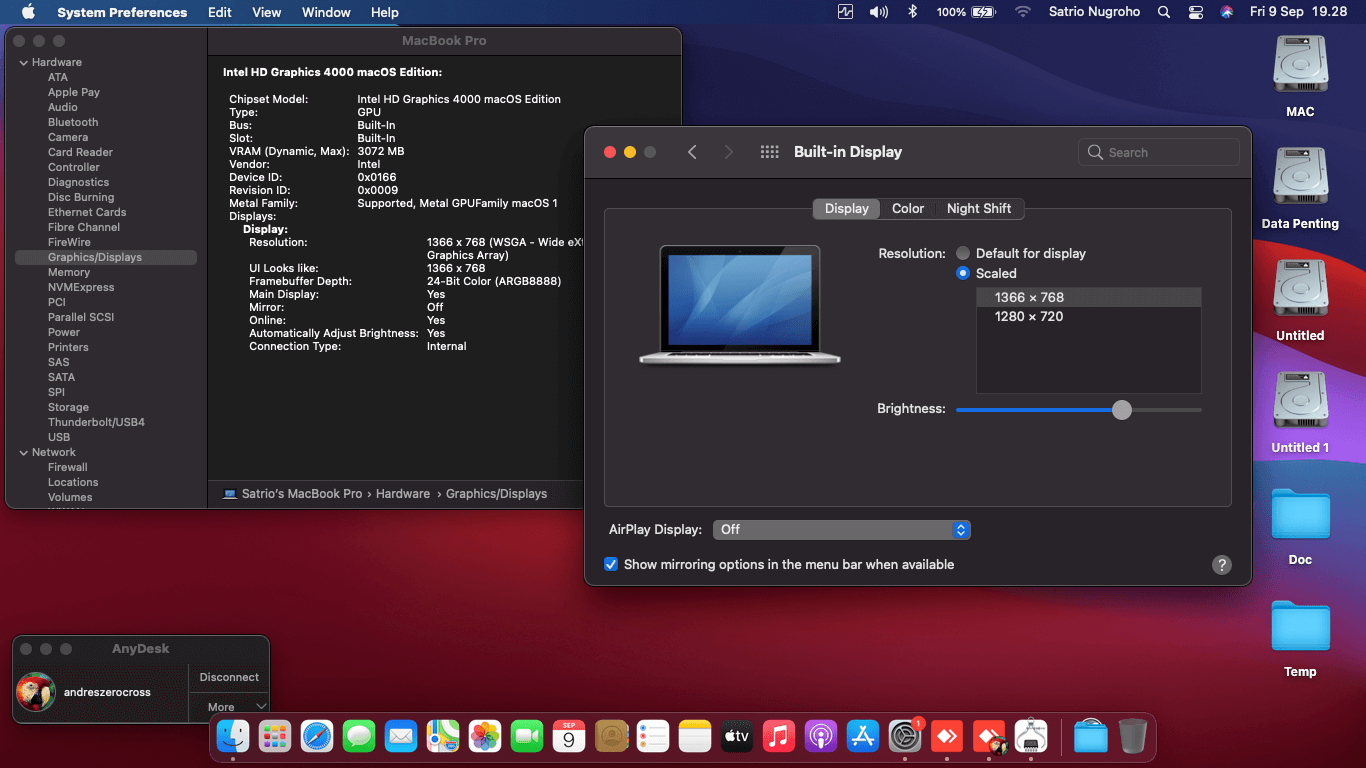
Task: Switch to the Night Shift tab
Action: pyautogui.click(x=978, y=209)
